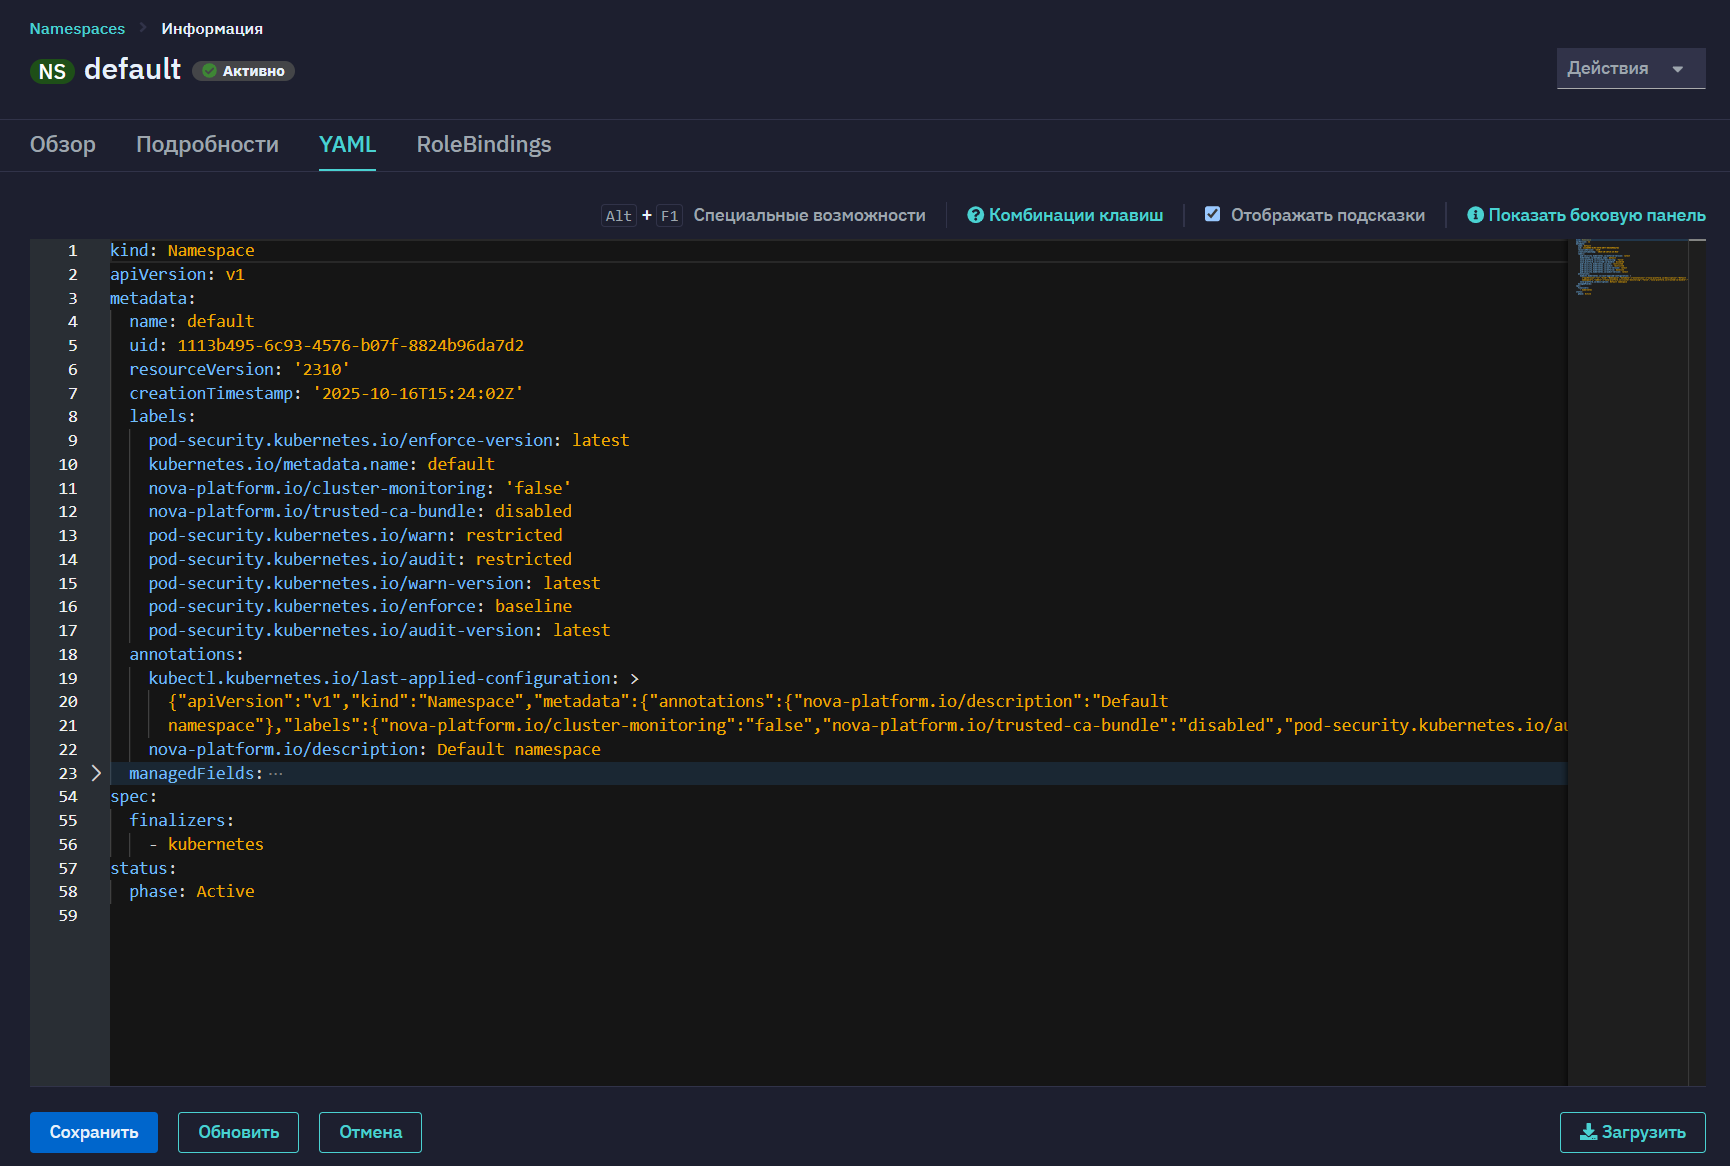Screen dimensions: 1730x1166
Task: Click the NS namespace badge icon
Action: (x=52, y=71)
